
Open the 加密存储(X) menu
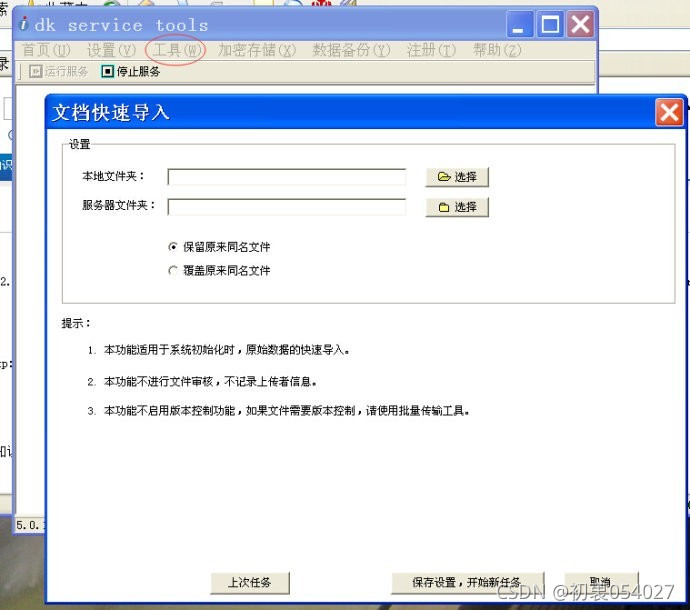coord(257,50)
